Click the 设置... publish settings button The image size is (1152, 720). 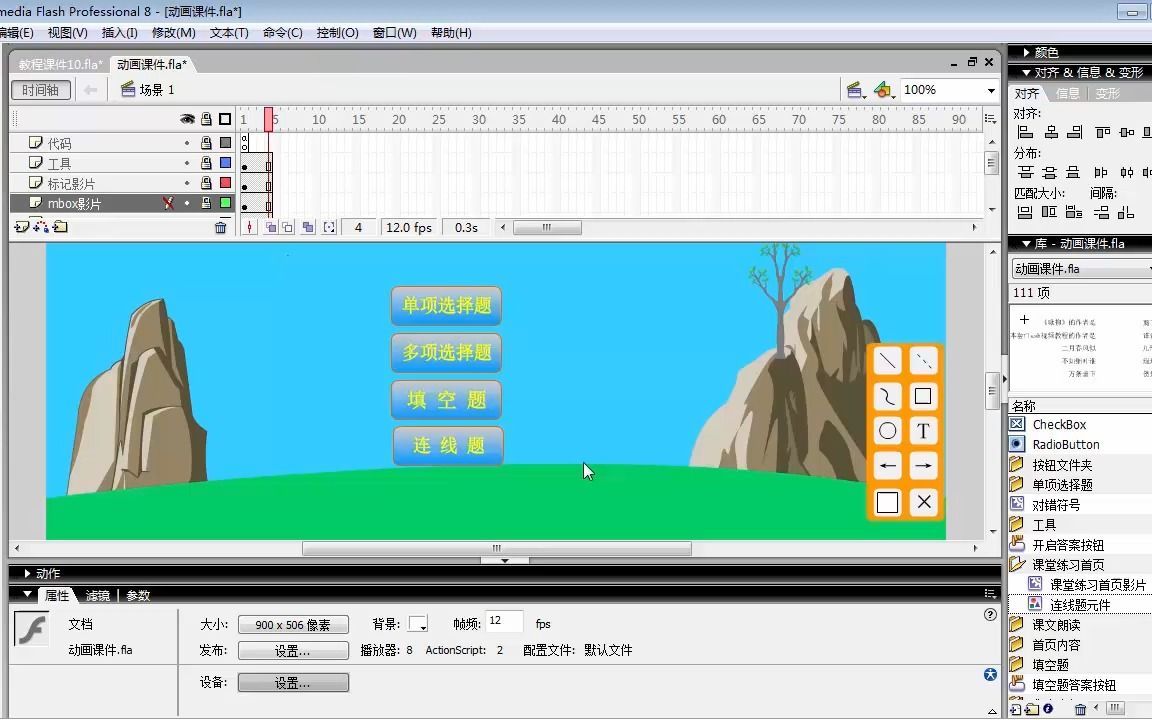coord(292,651)
